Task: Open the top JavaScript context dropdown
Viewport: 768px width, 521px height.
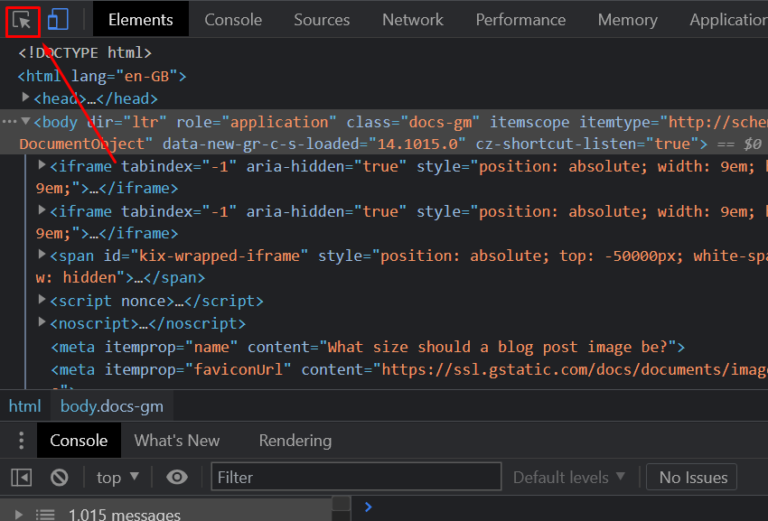Action: pos(118,477)
